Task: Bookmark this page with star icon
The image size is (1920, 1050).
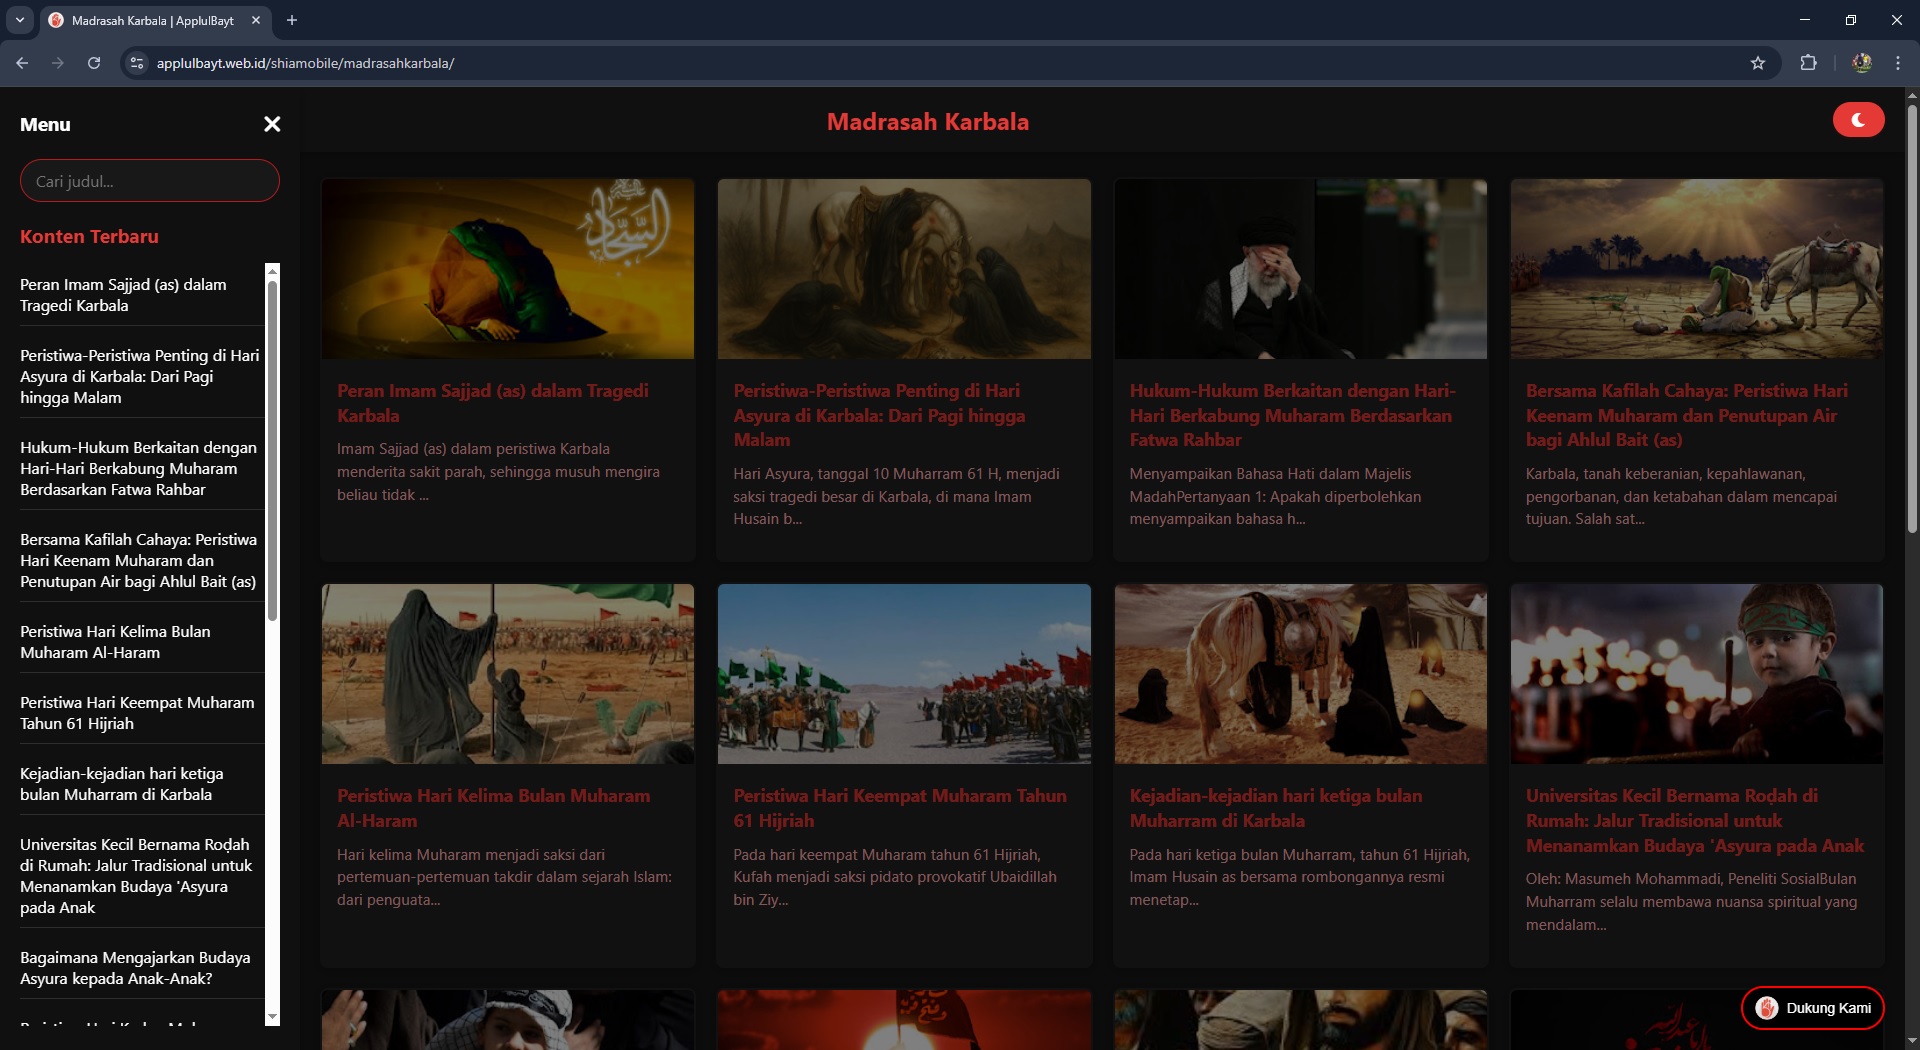Action: tap(1758, 63)
